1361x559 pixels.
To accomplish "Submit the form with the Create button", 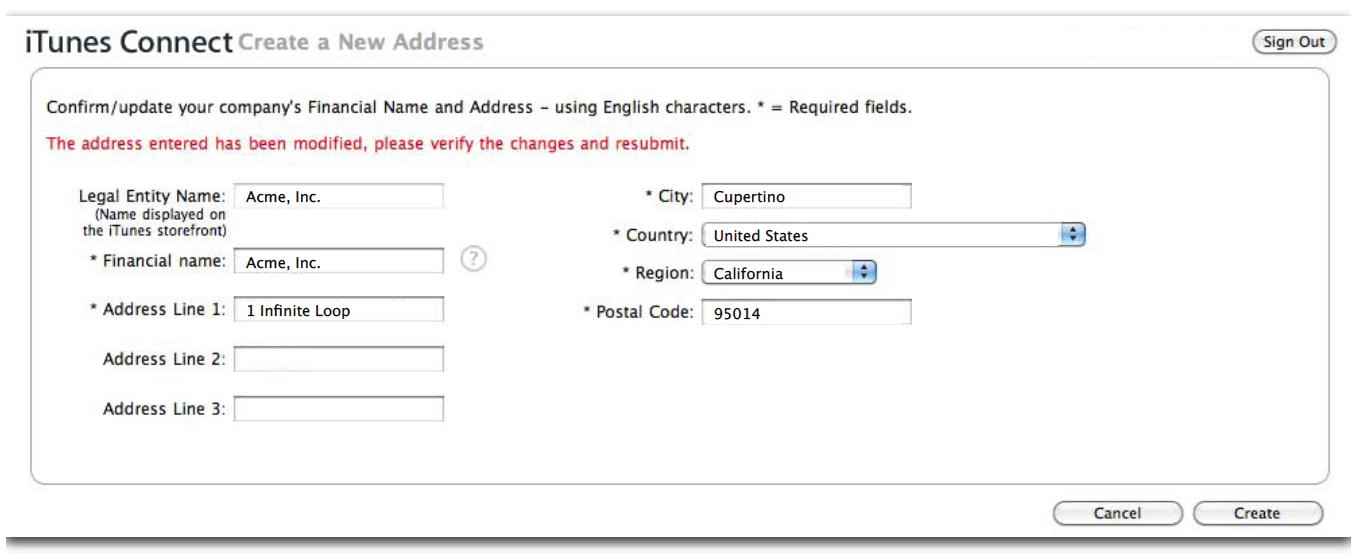I will tap(1257, 513).
